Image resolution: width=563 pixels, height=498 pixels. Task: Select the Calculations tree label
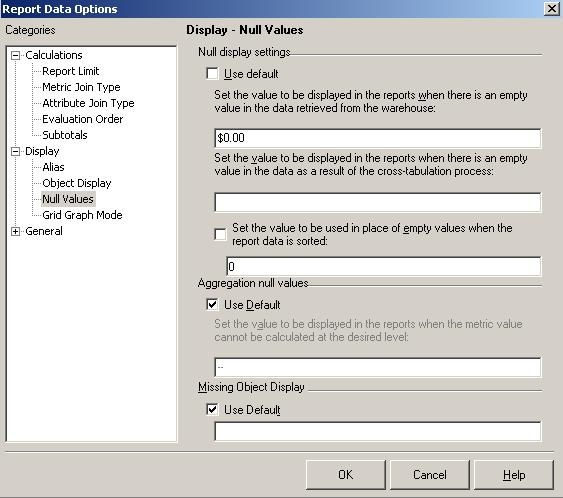tap(54, 55)
